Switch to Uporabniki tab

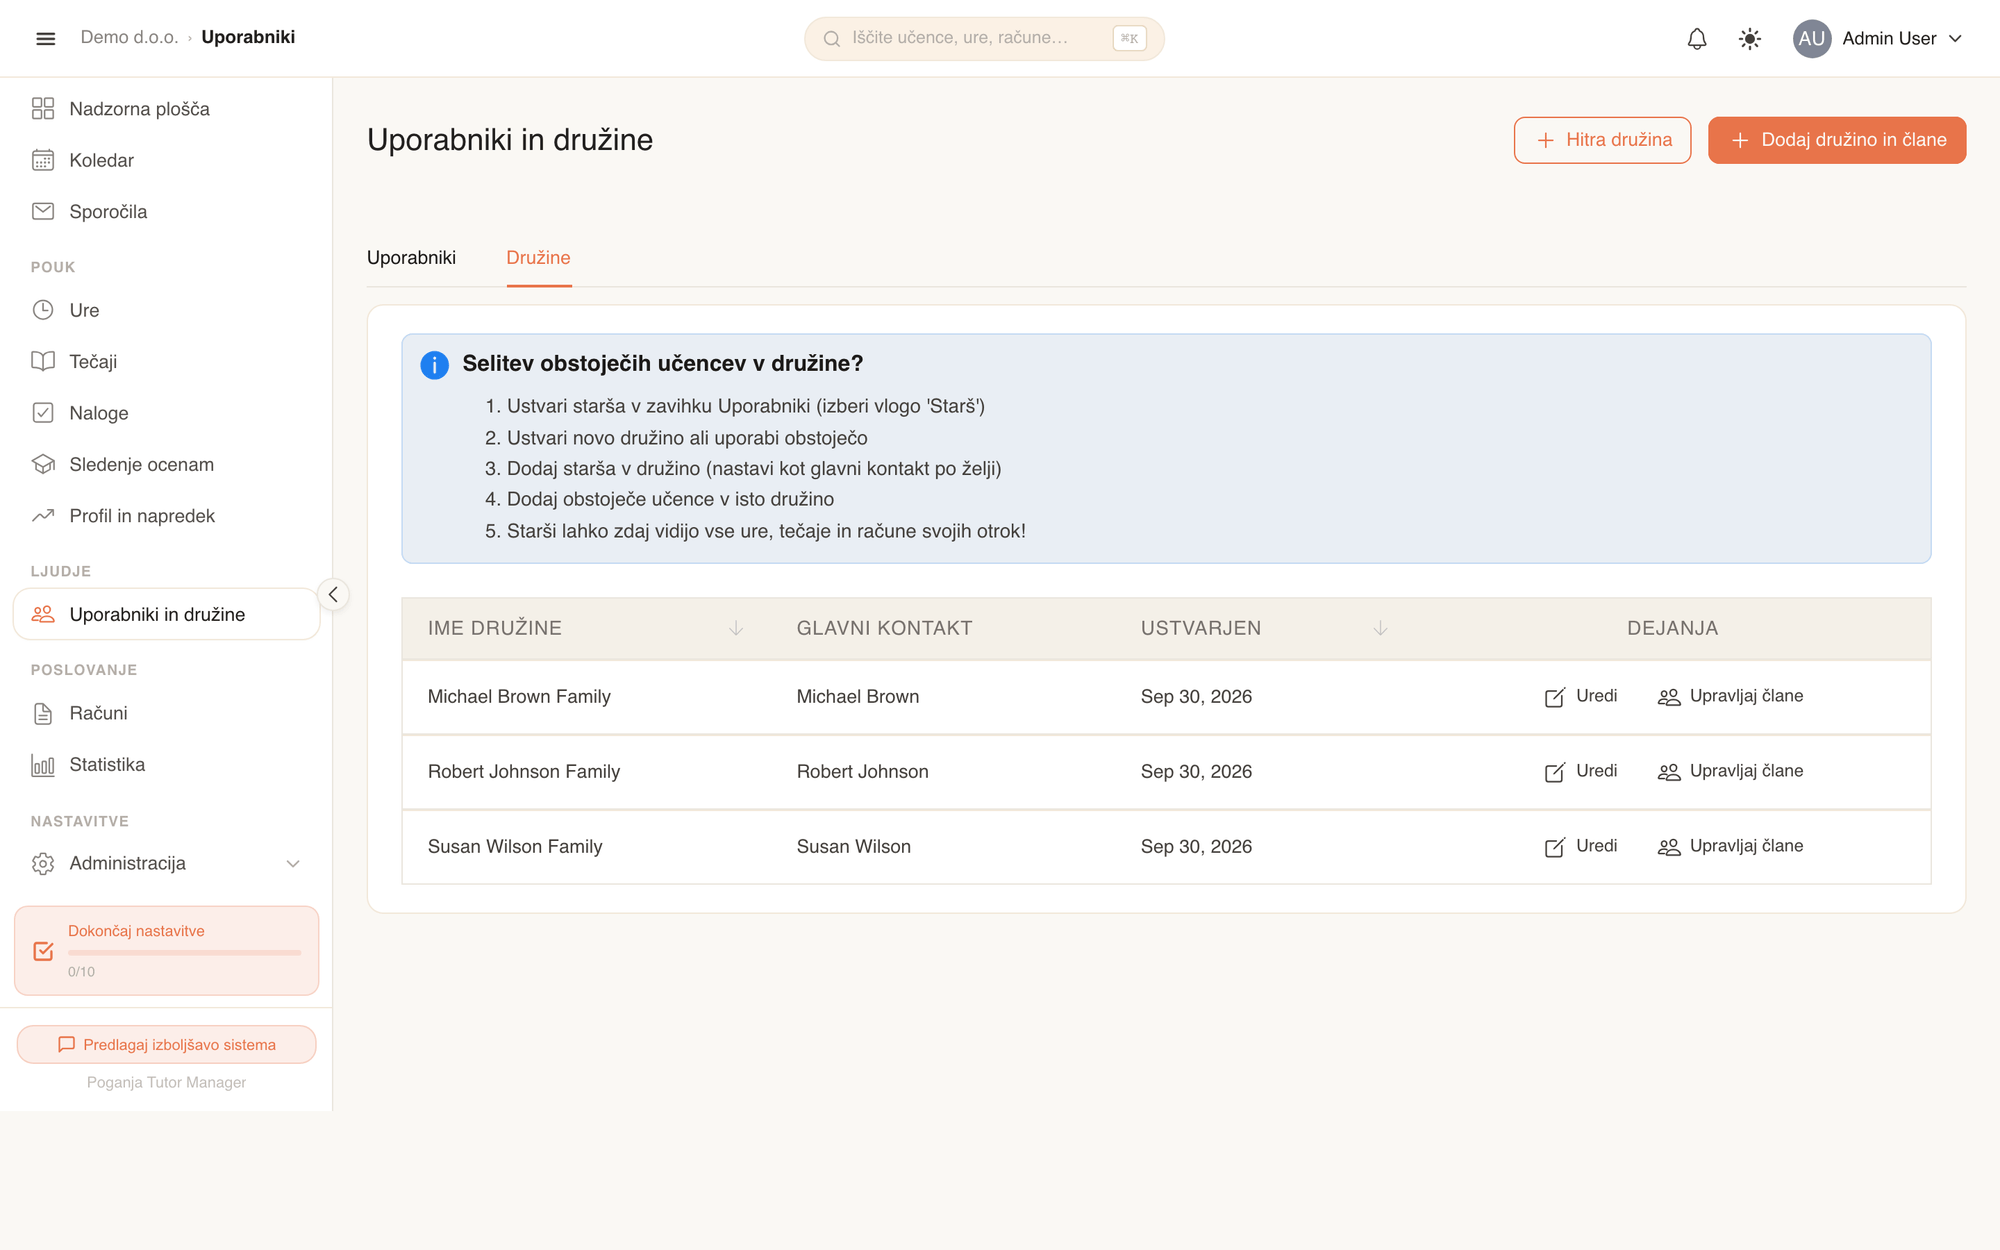[411, 257]
